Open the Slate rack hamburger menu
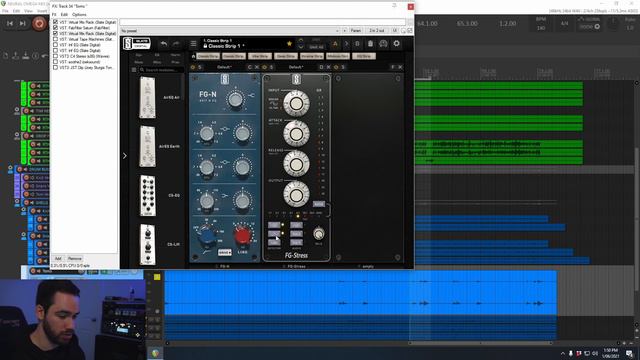This screenshot has width=640, height=360. coord(193,44)
